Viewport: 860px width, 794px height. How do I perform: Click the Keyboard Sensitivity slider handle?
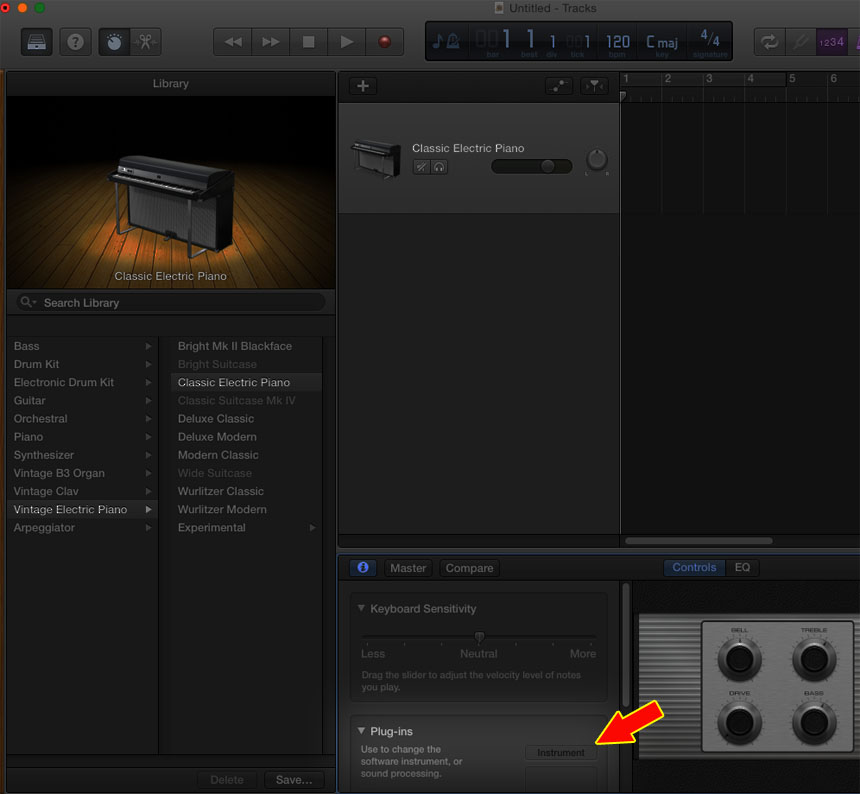(x=479, y=637)
